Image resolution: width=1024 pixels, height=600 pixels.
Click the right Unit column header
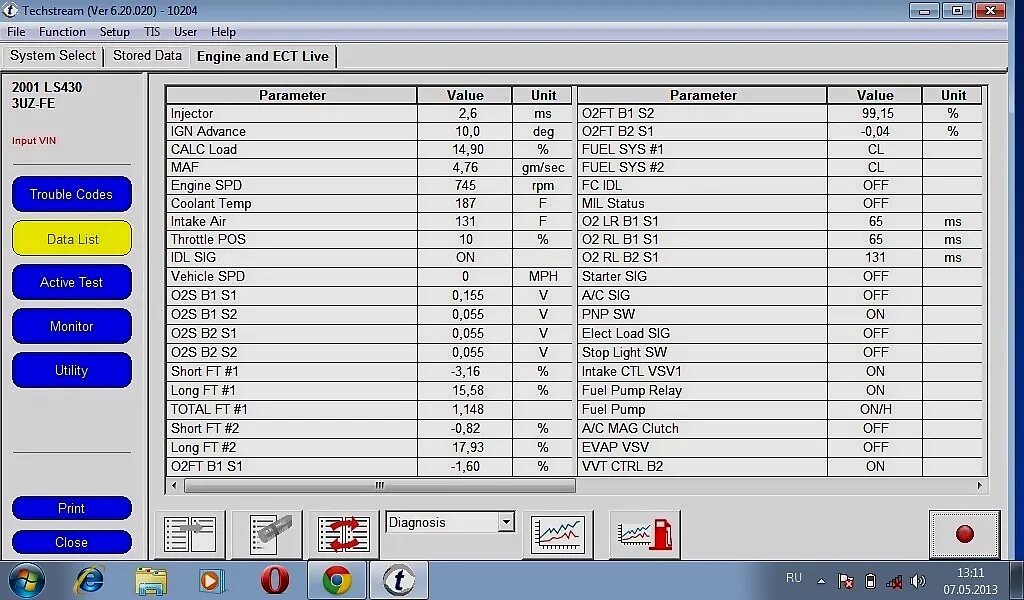click(x=953, y=95)
